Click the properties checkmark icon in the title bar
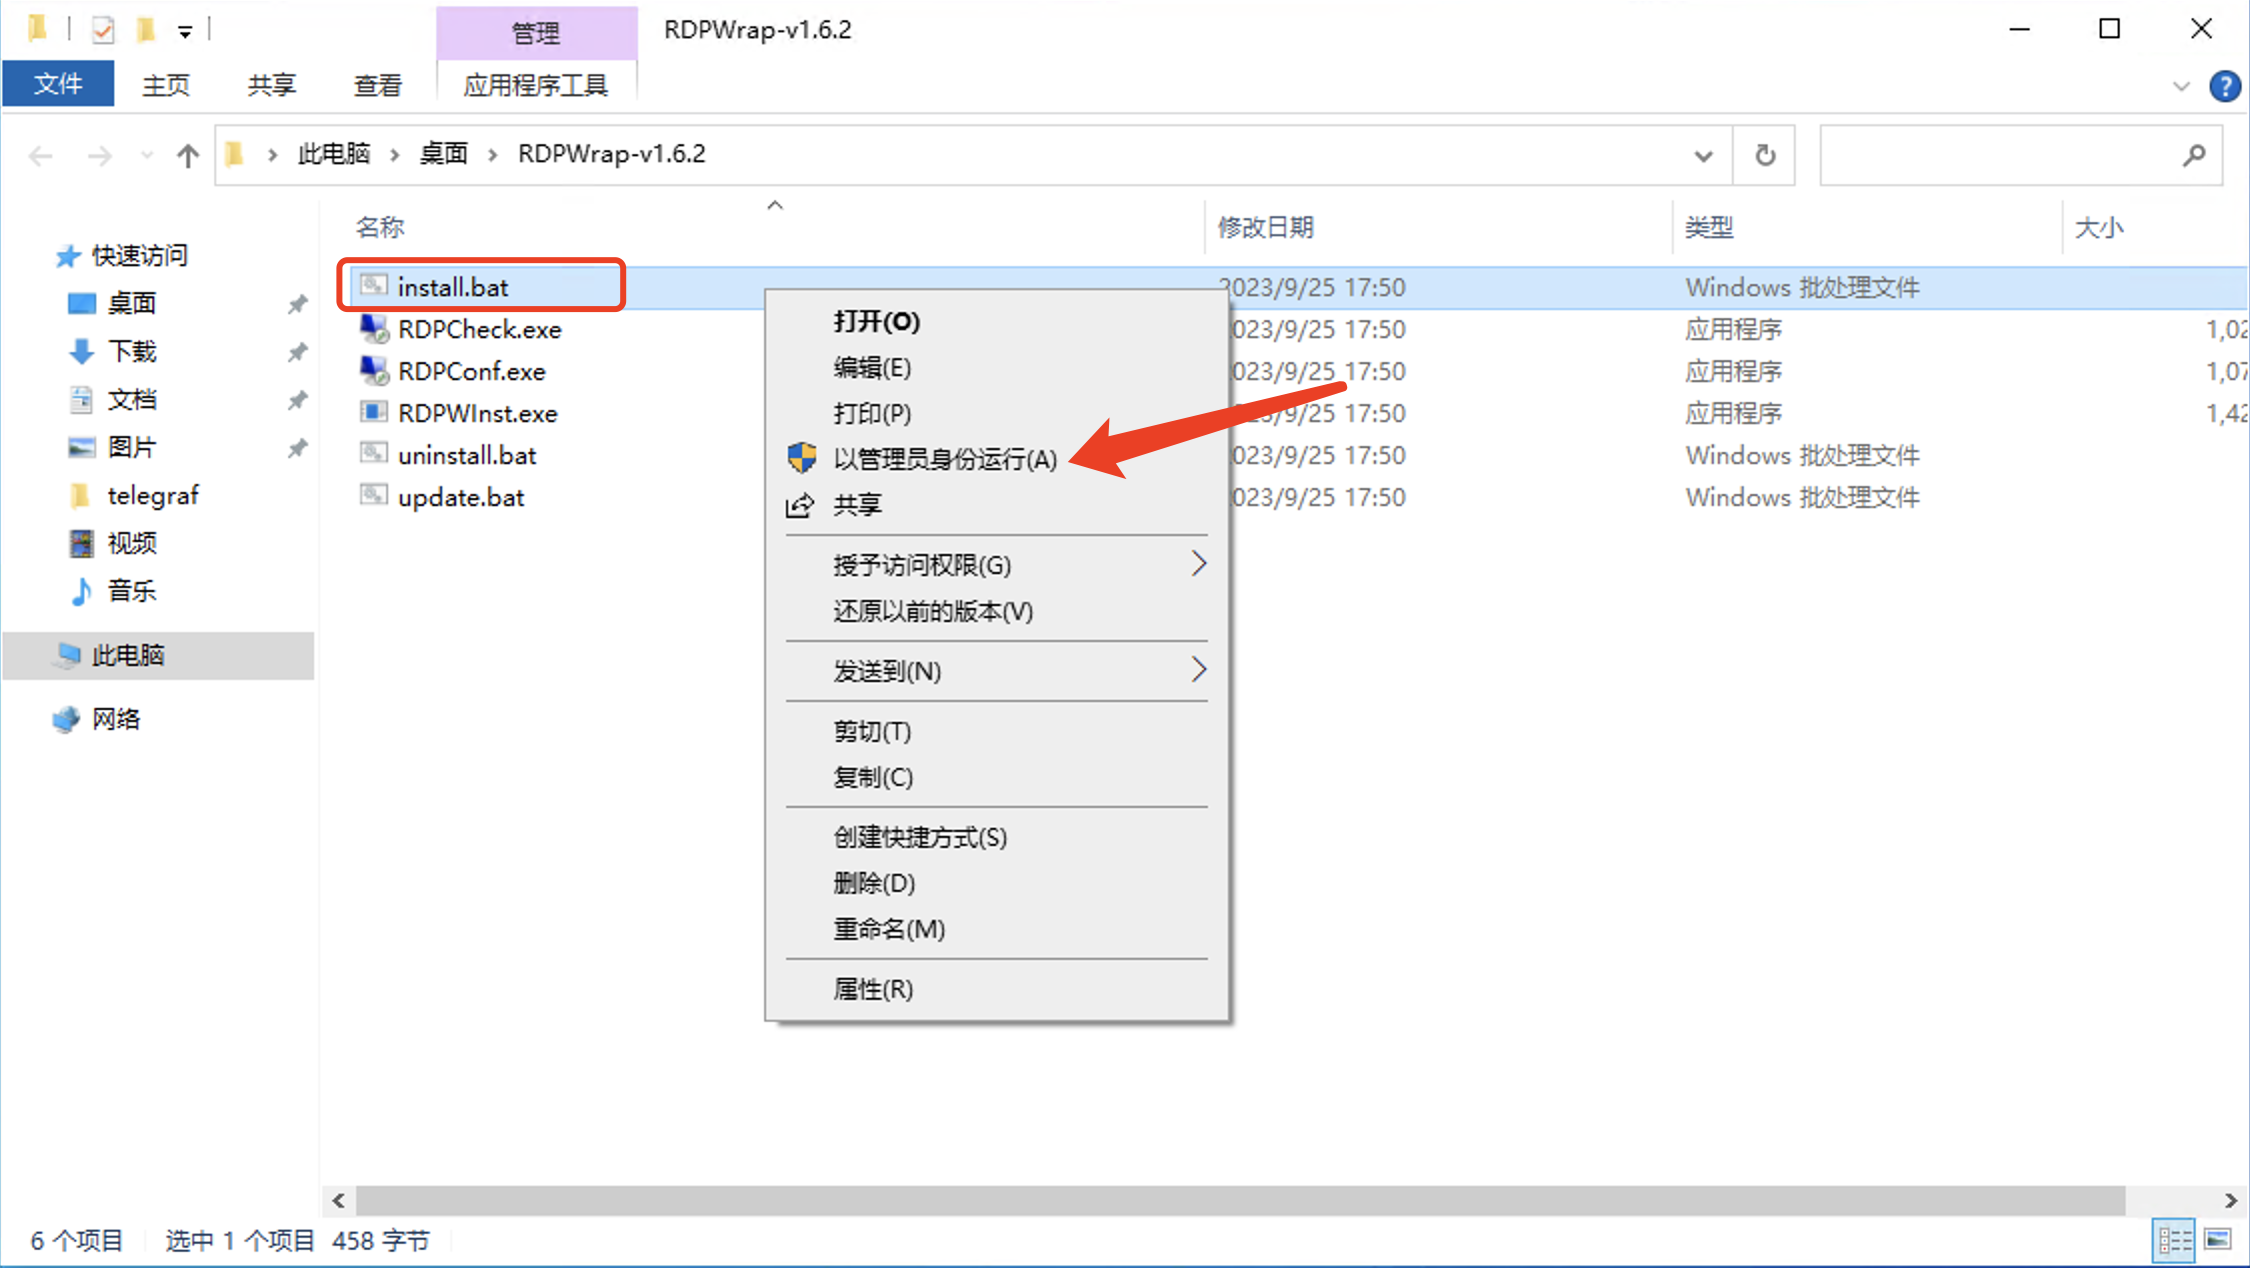 (103, 30)
